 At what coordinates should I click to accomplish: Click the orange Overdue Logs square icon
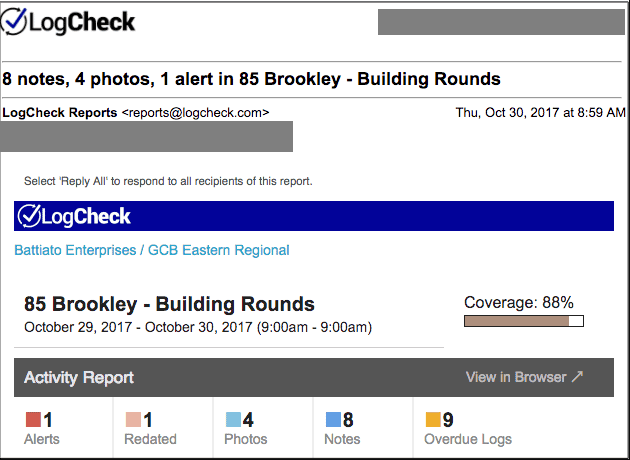tap(433, 419)
